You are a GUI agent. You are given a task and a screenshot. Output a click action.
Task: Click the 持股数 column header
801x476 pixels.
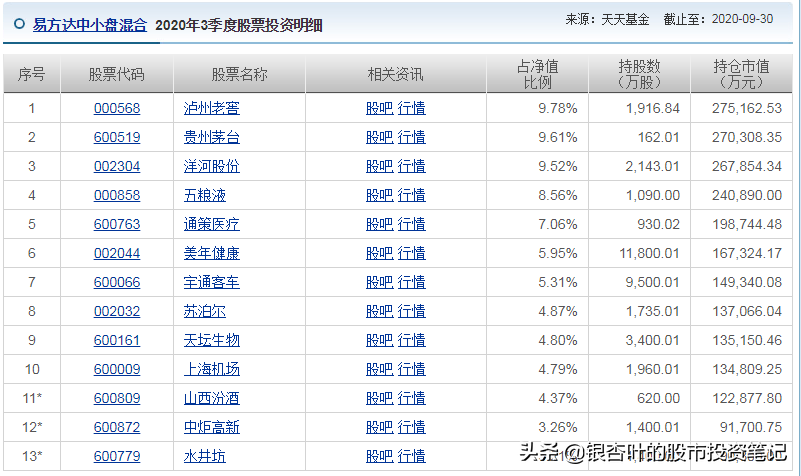click(640, 74)
